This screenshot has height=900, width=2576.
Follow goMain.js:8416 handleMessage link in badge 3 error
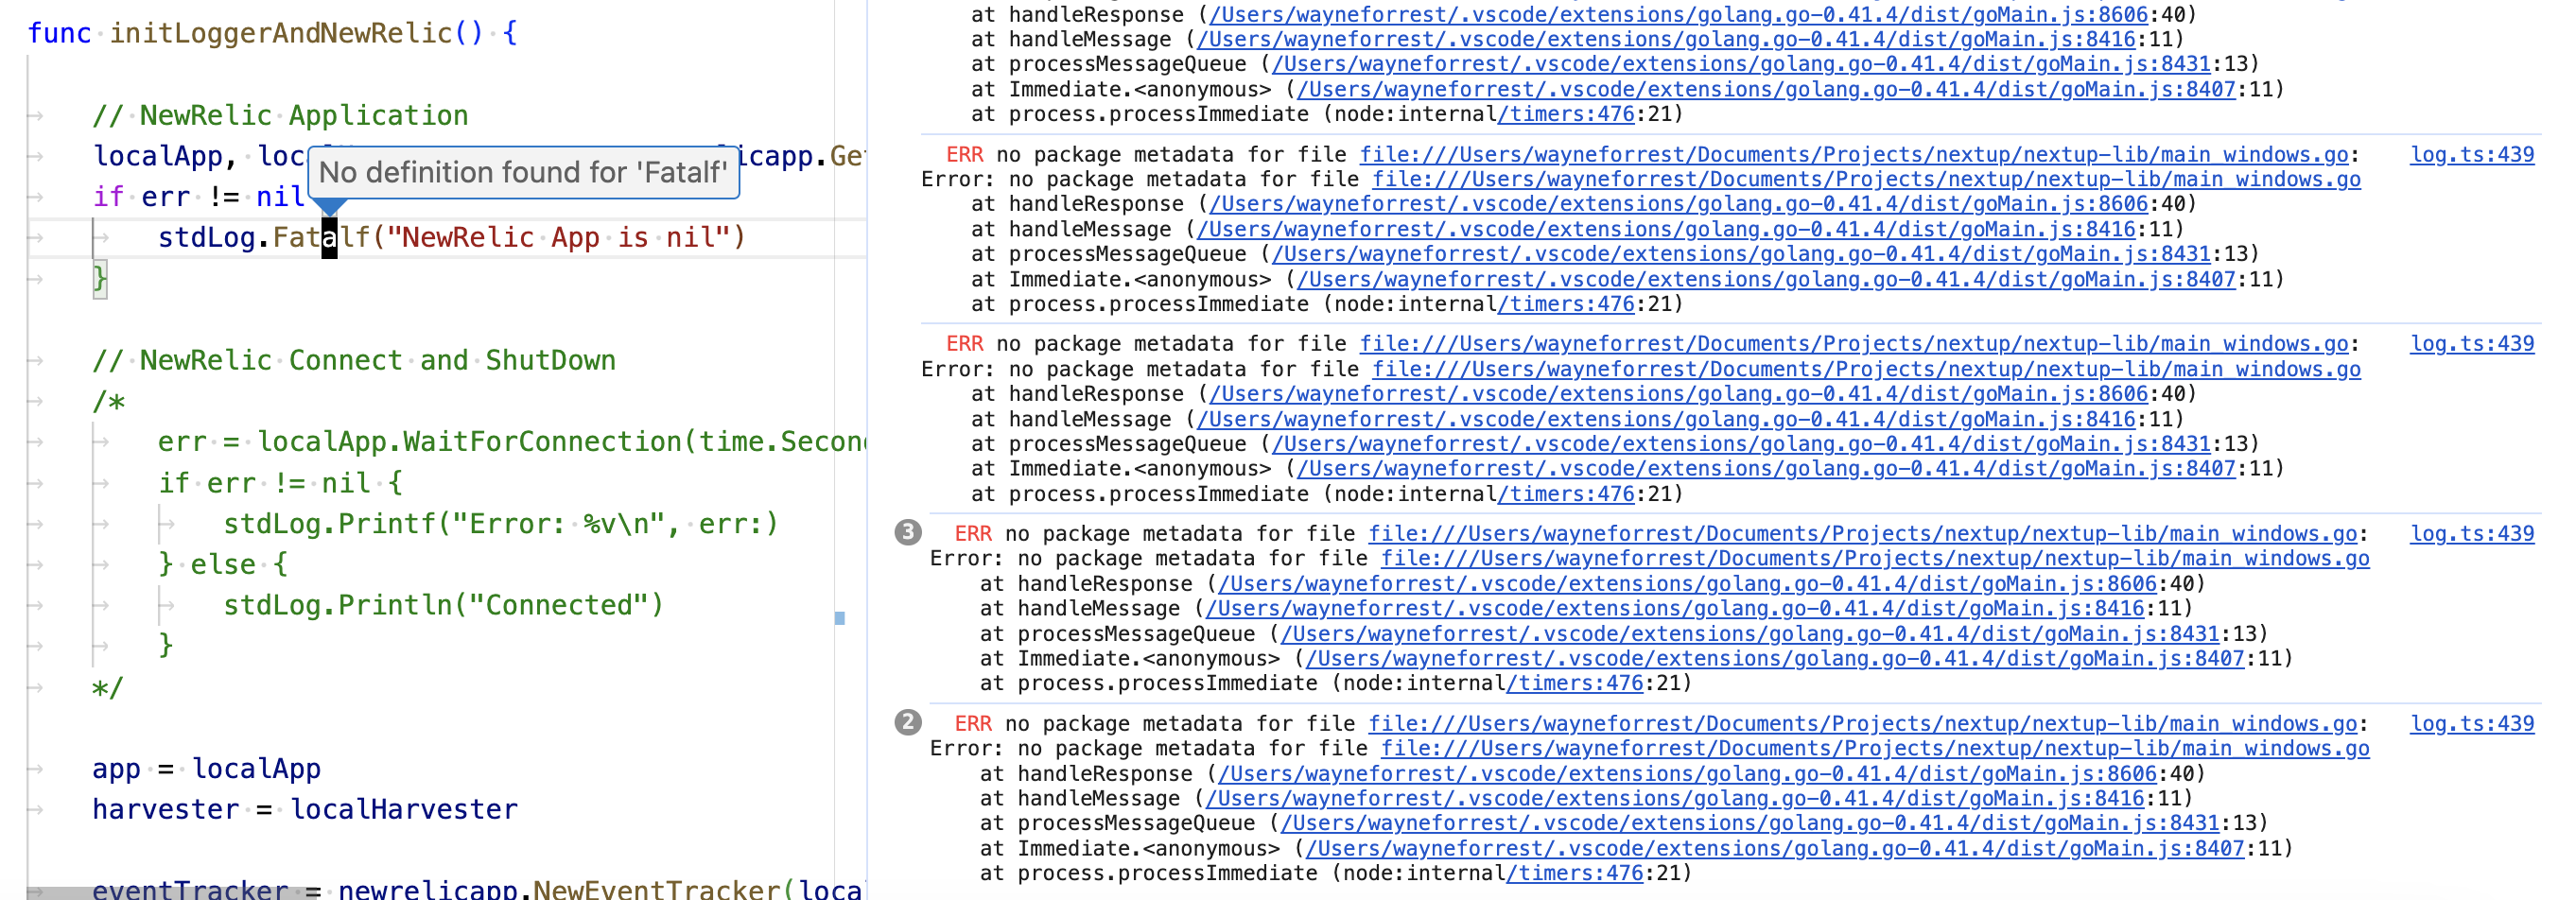[x=1674, y=608]
